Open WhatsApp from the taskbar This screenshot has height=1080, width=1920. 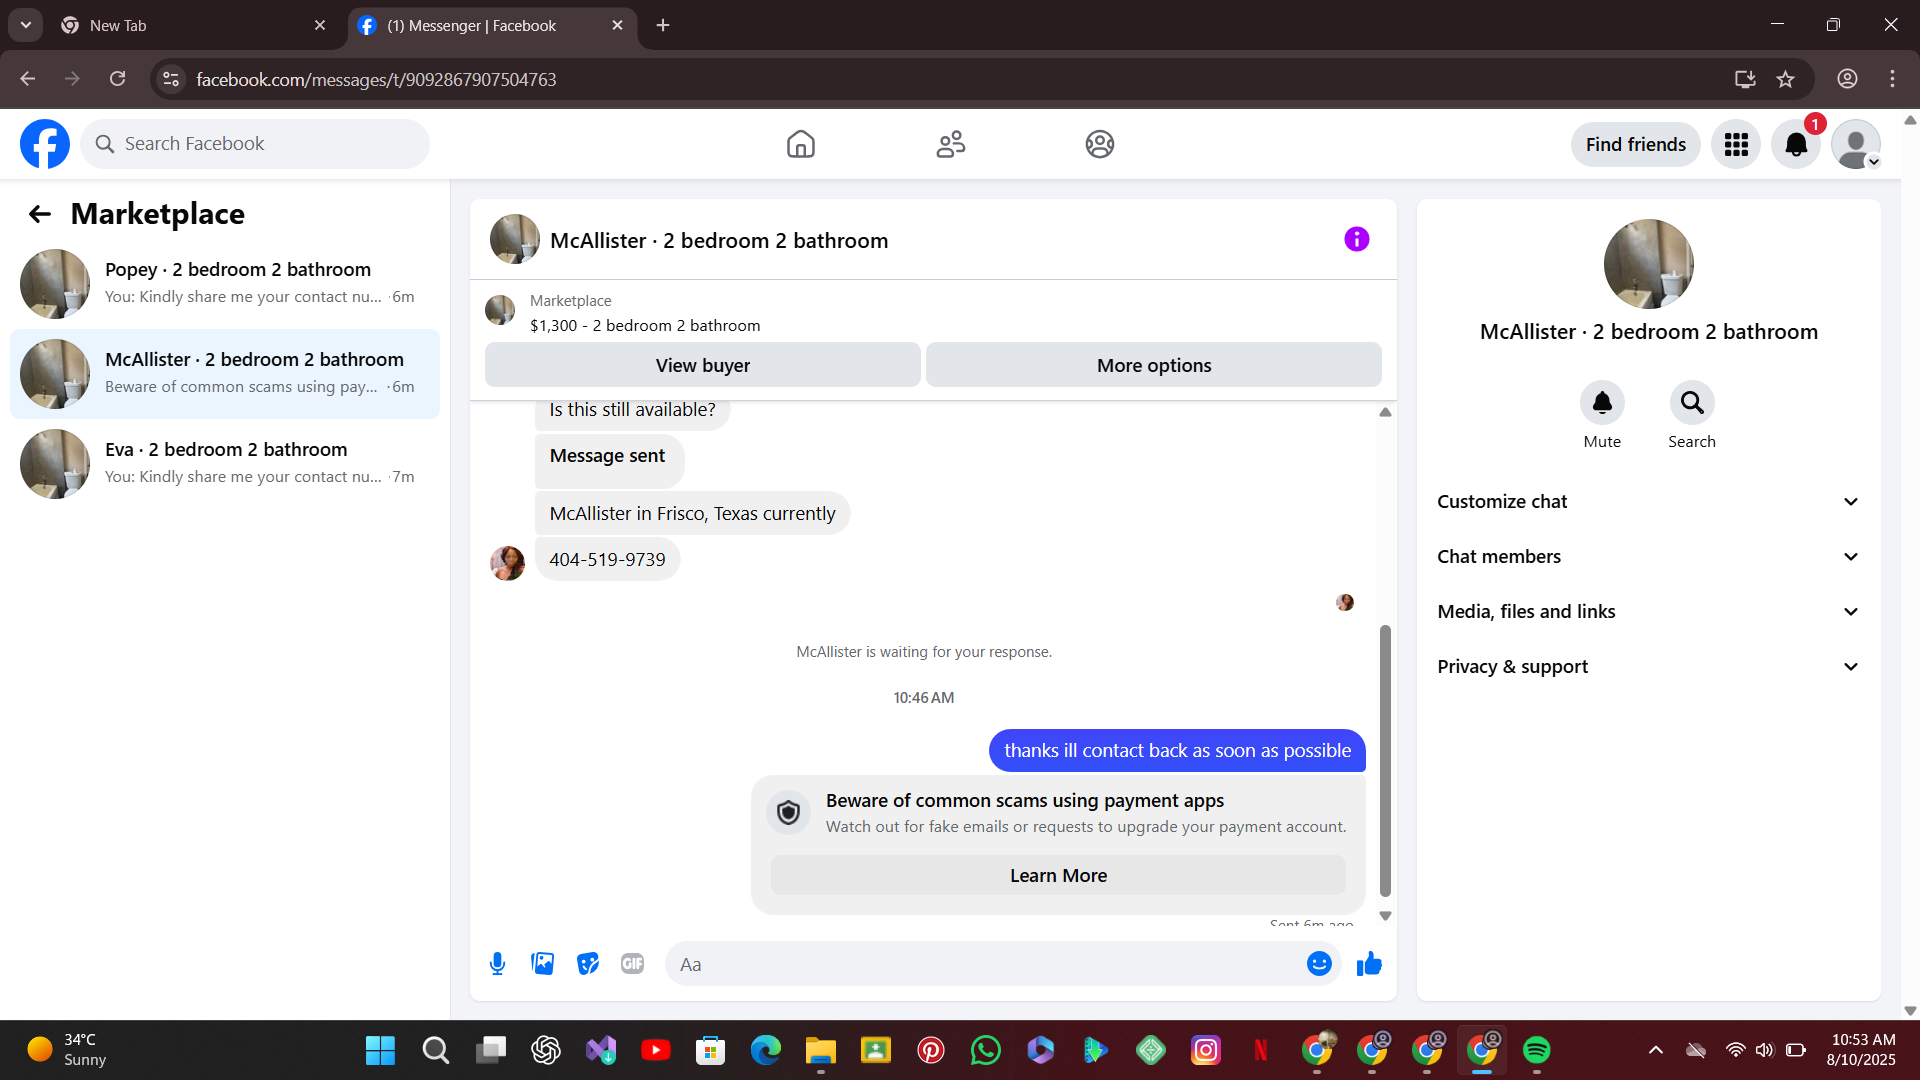[x=986, y=1050]
